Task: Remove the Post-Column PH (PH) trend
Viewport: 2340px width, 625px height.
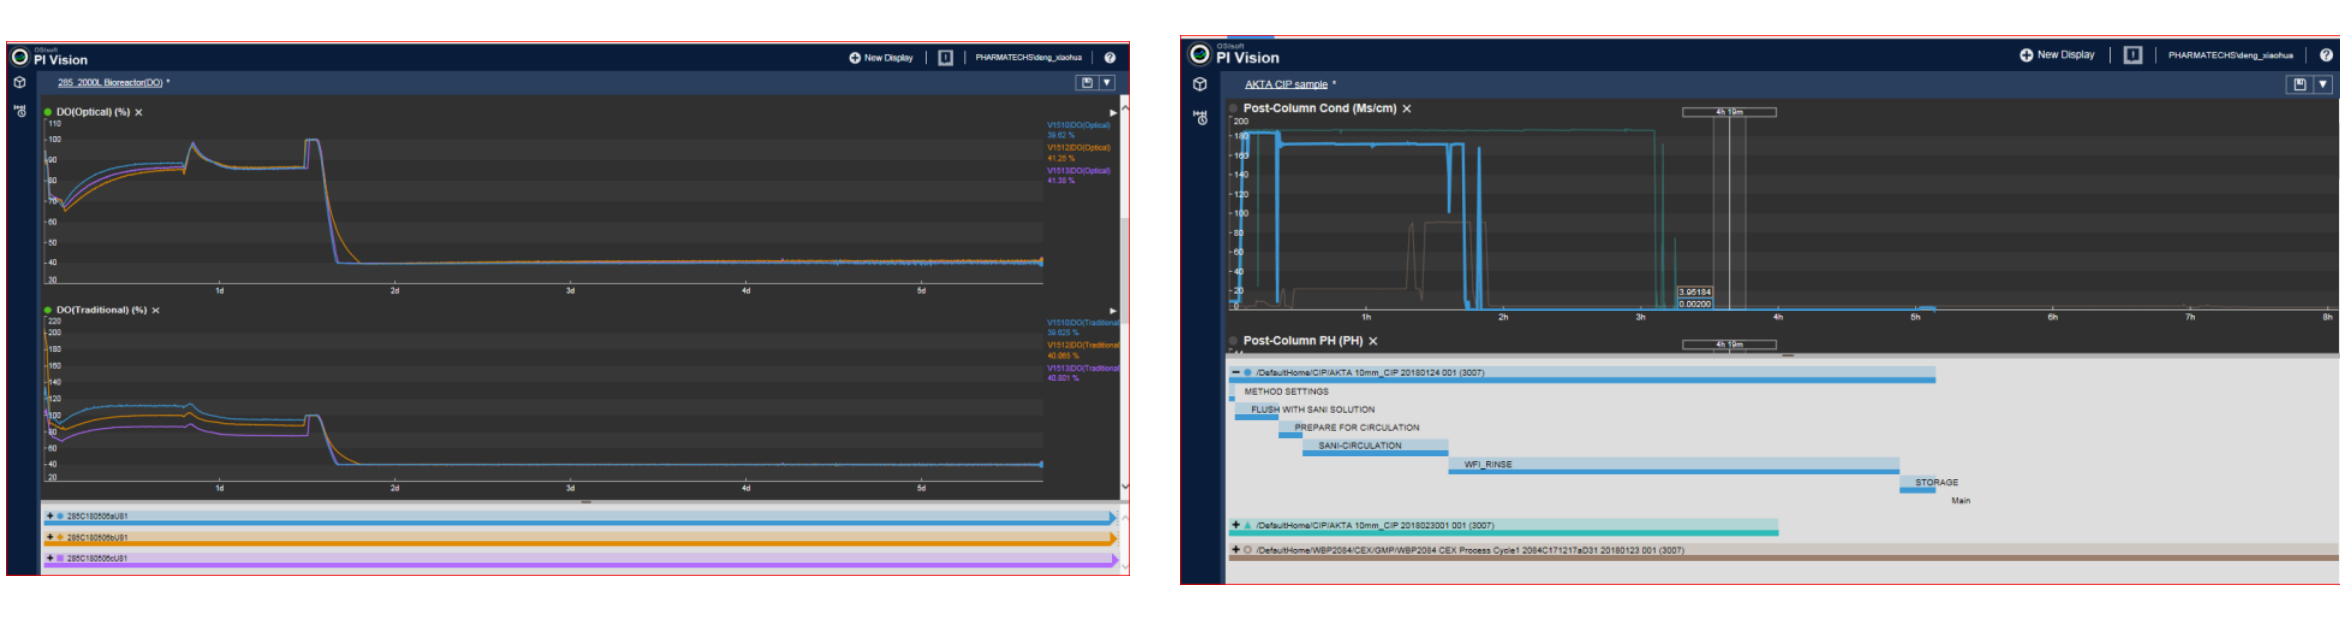Action: pos(1373,342)
